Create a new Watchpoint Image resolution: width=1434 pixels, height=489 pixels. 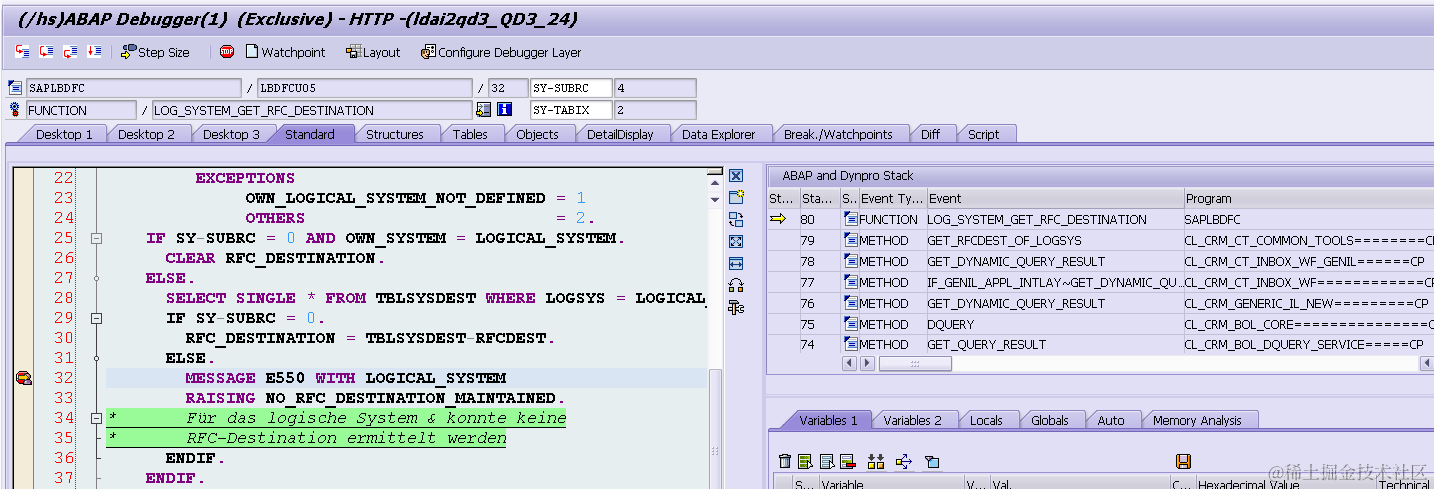tap(285, 52)
